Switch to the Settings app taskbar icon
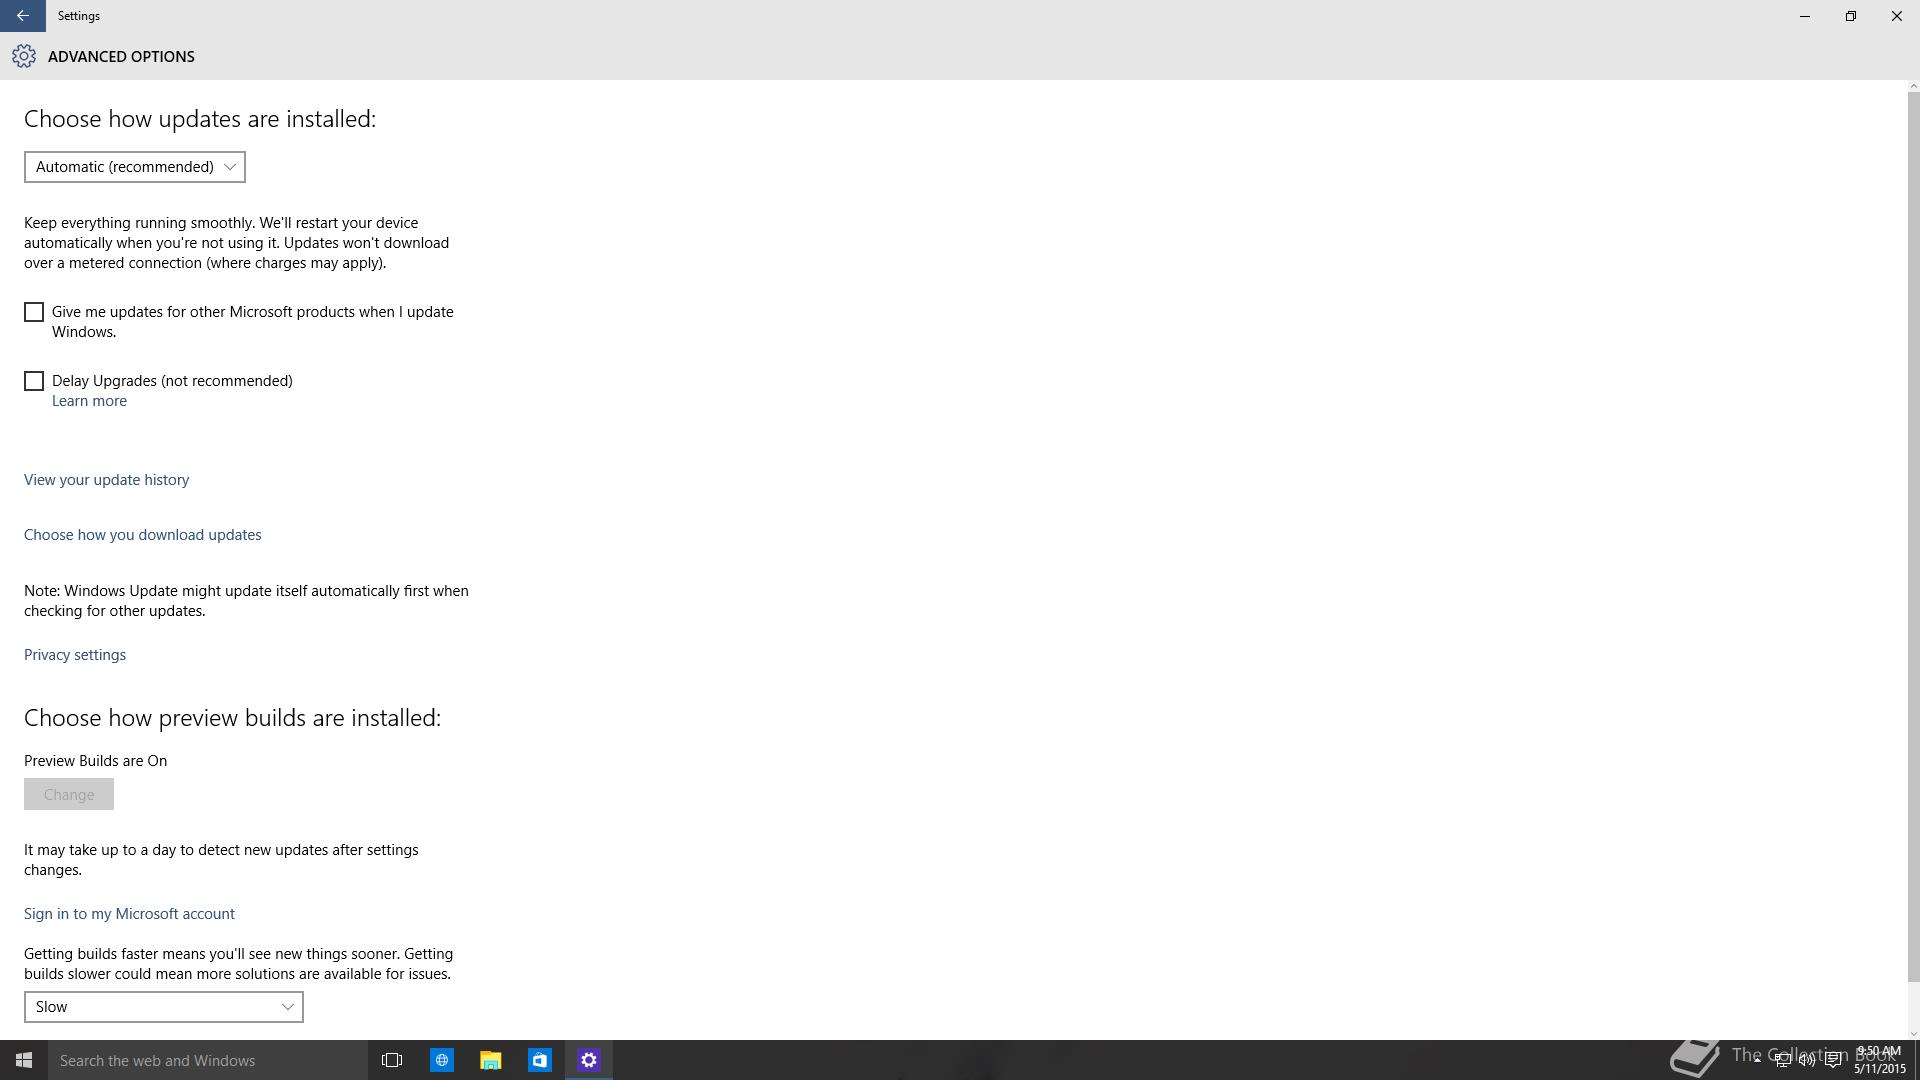 pyautogui.click(x=589, y=1060)
